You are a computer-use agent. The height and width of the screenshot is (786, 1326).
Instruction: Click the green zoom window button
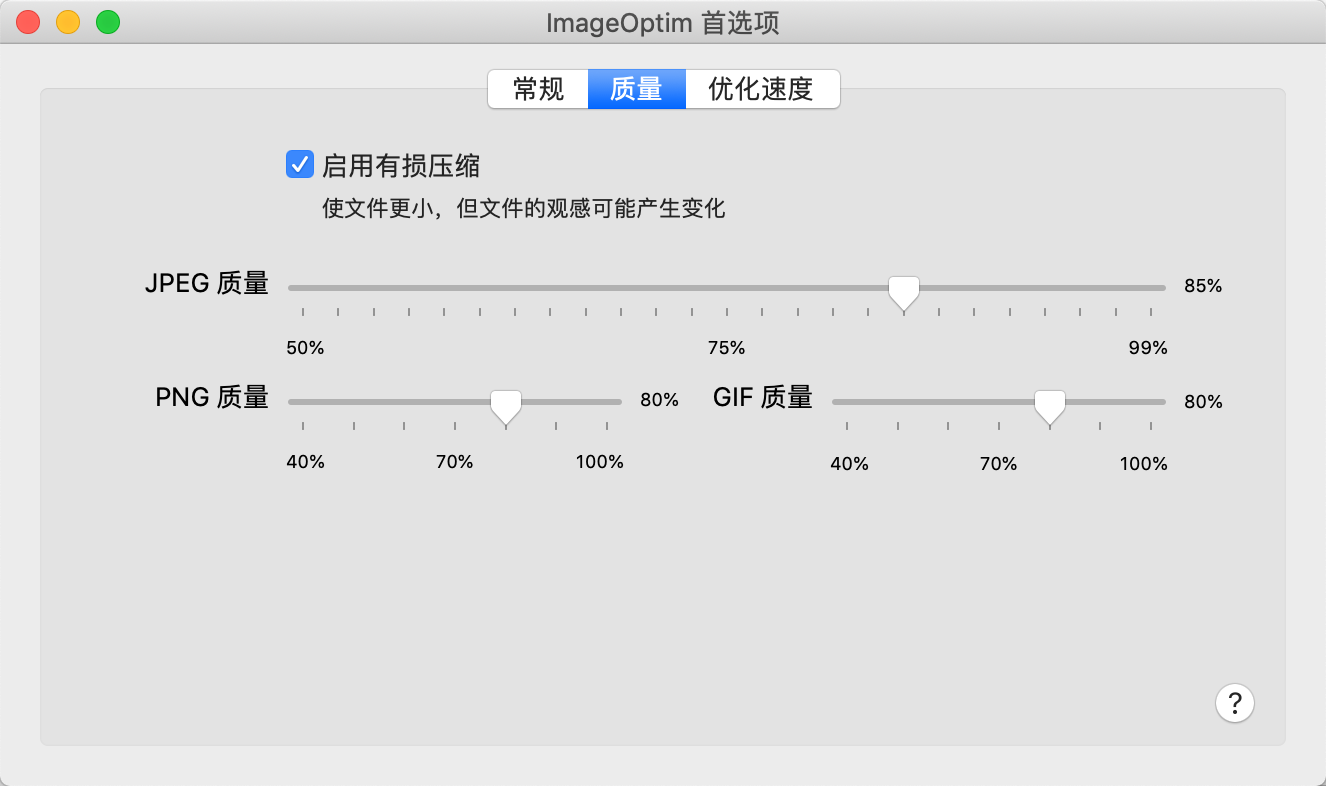coord(108,22)
